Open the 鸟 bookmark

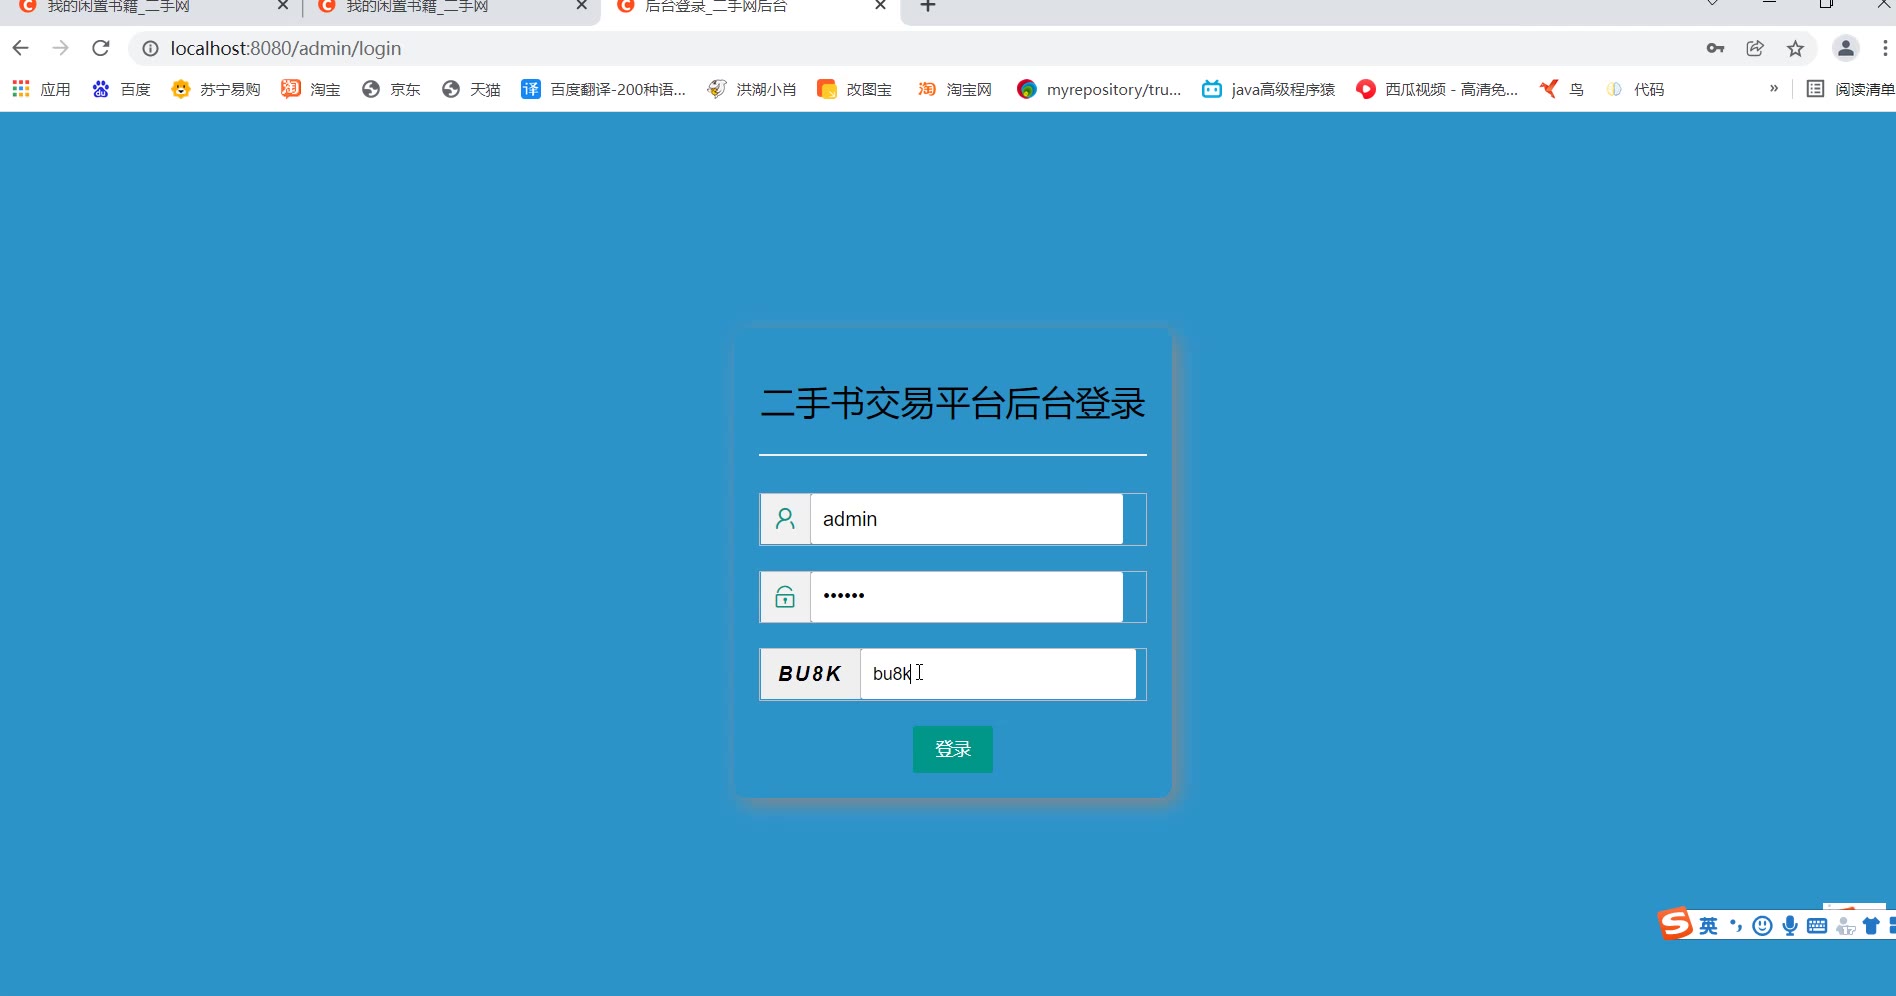point(1562,89)
